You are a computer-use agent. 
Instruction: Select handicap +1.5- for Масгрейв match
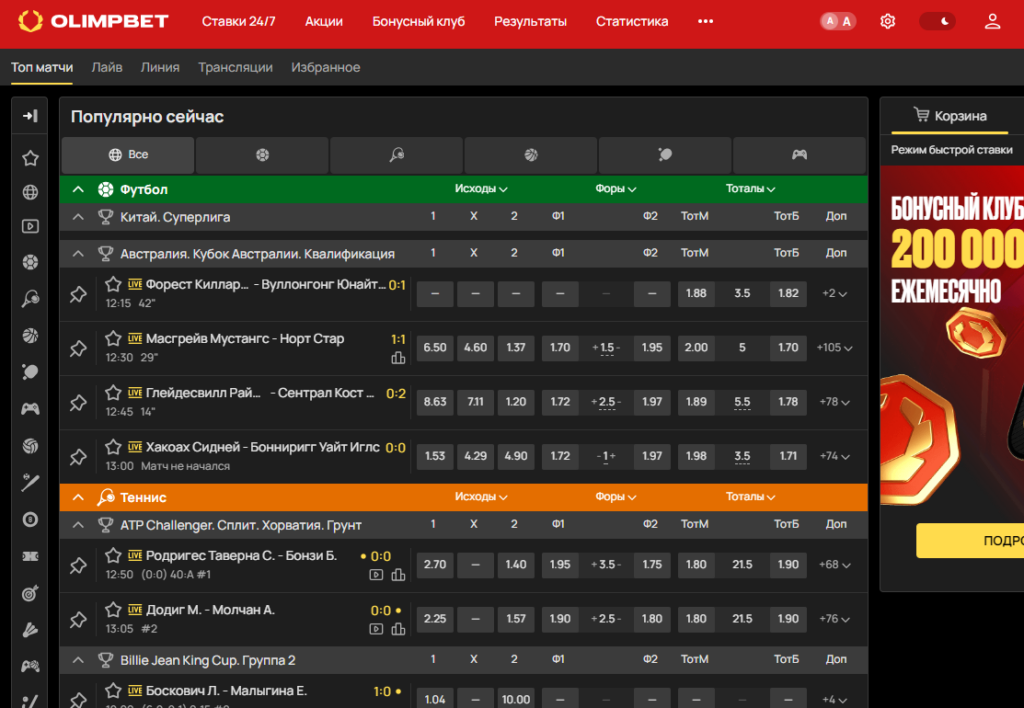coord(606,348)
